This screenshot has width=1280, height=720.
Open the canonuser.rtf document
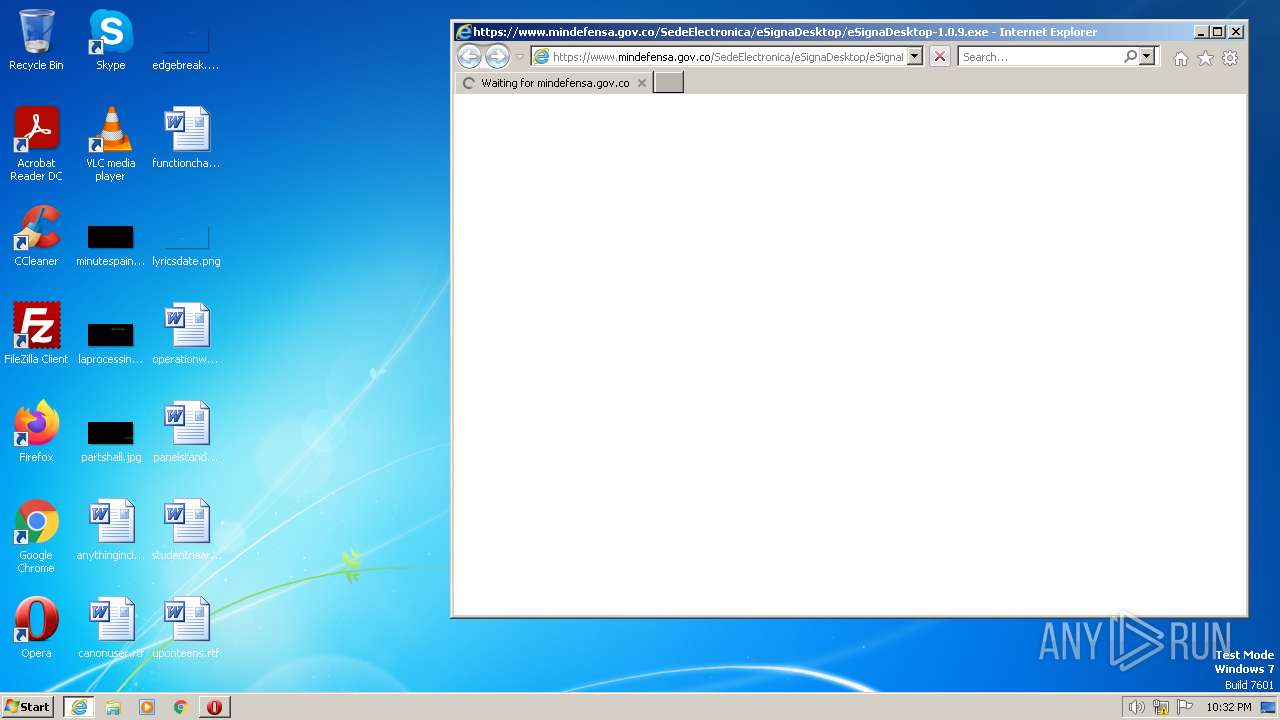click(x=111, y=628)
